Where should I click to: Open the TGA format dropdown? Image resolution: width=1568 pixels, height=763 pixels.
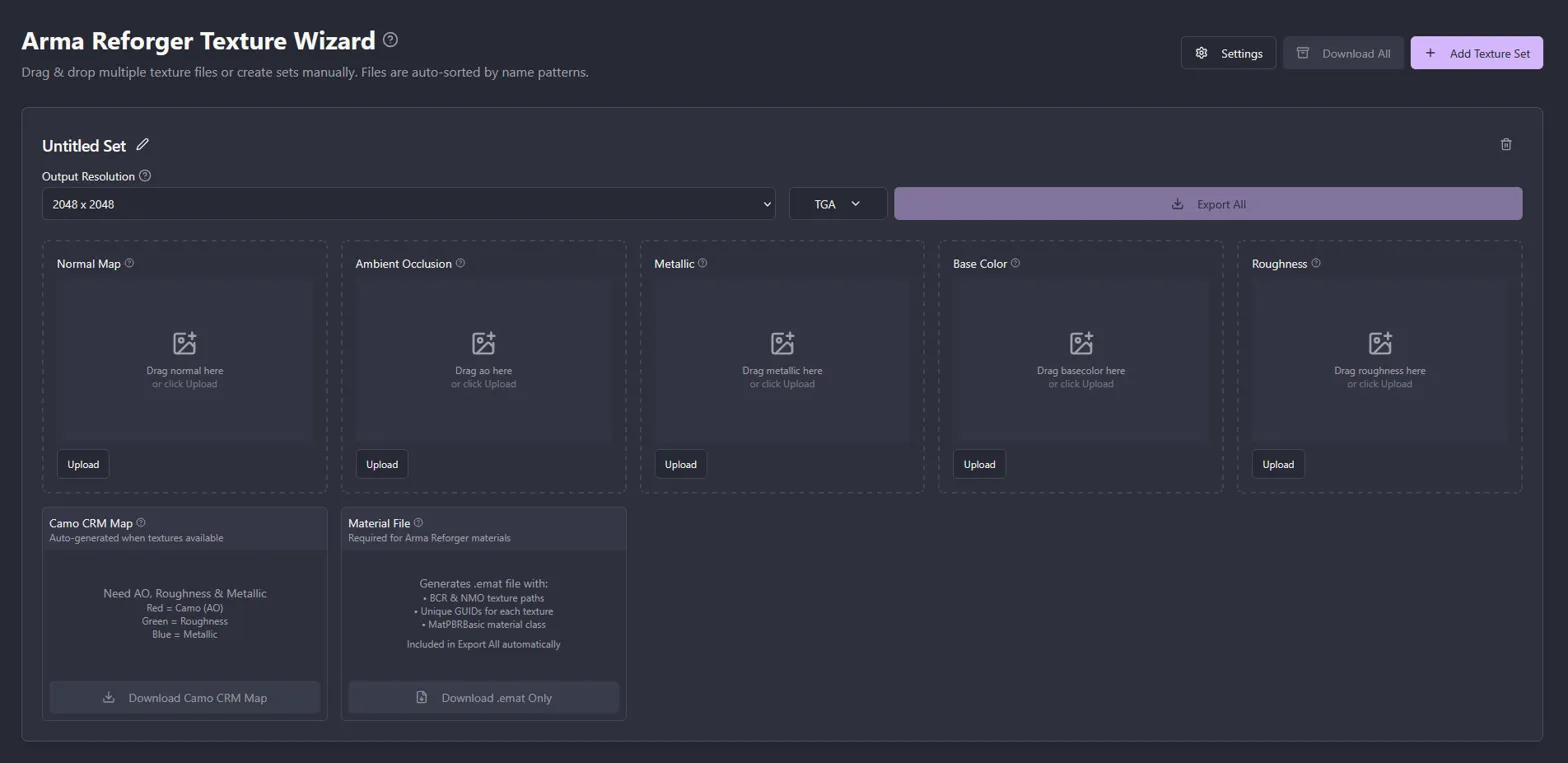click(x=837, y=204)
